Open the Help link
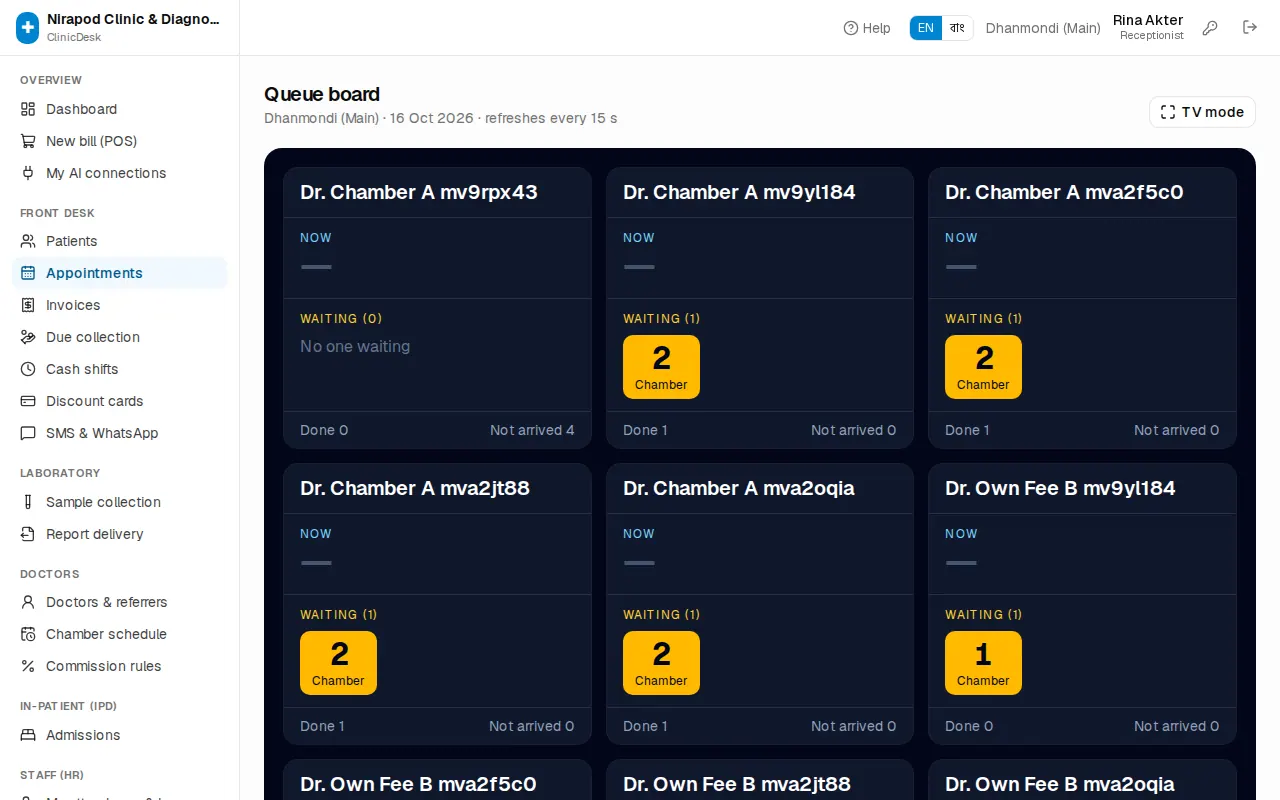The image size is (1280, 800). tap(867, 28)
